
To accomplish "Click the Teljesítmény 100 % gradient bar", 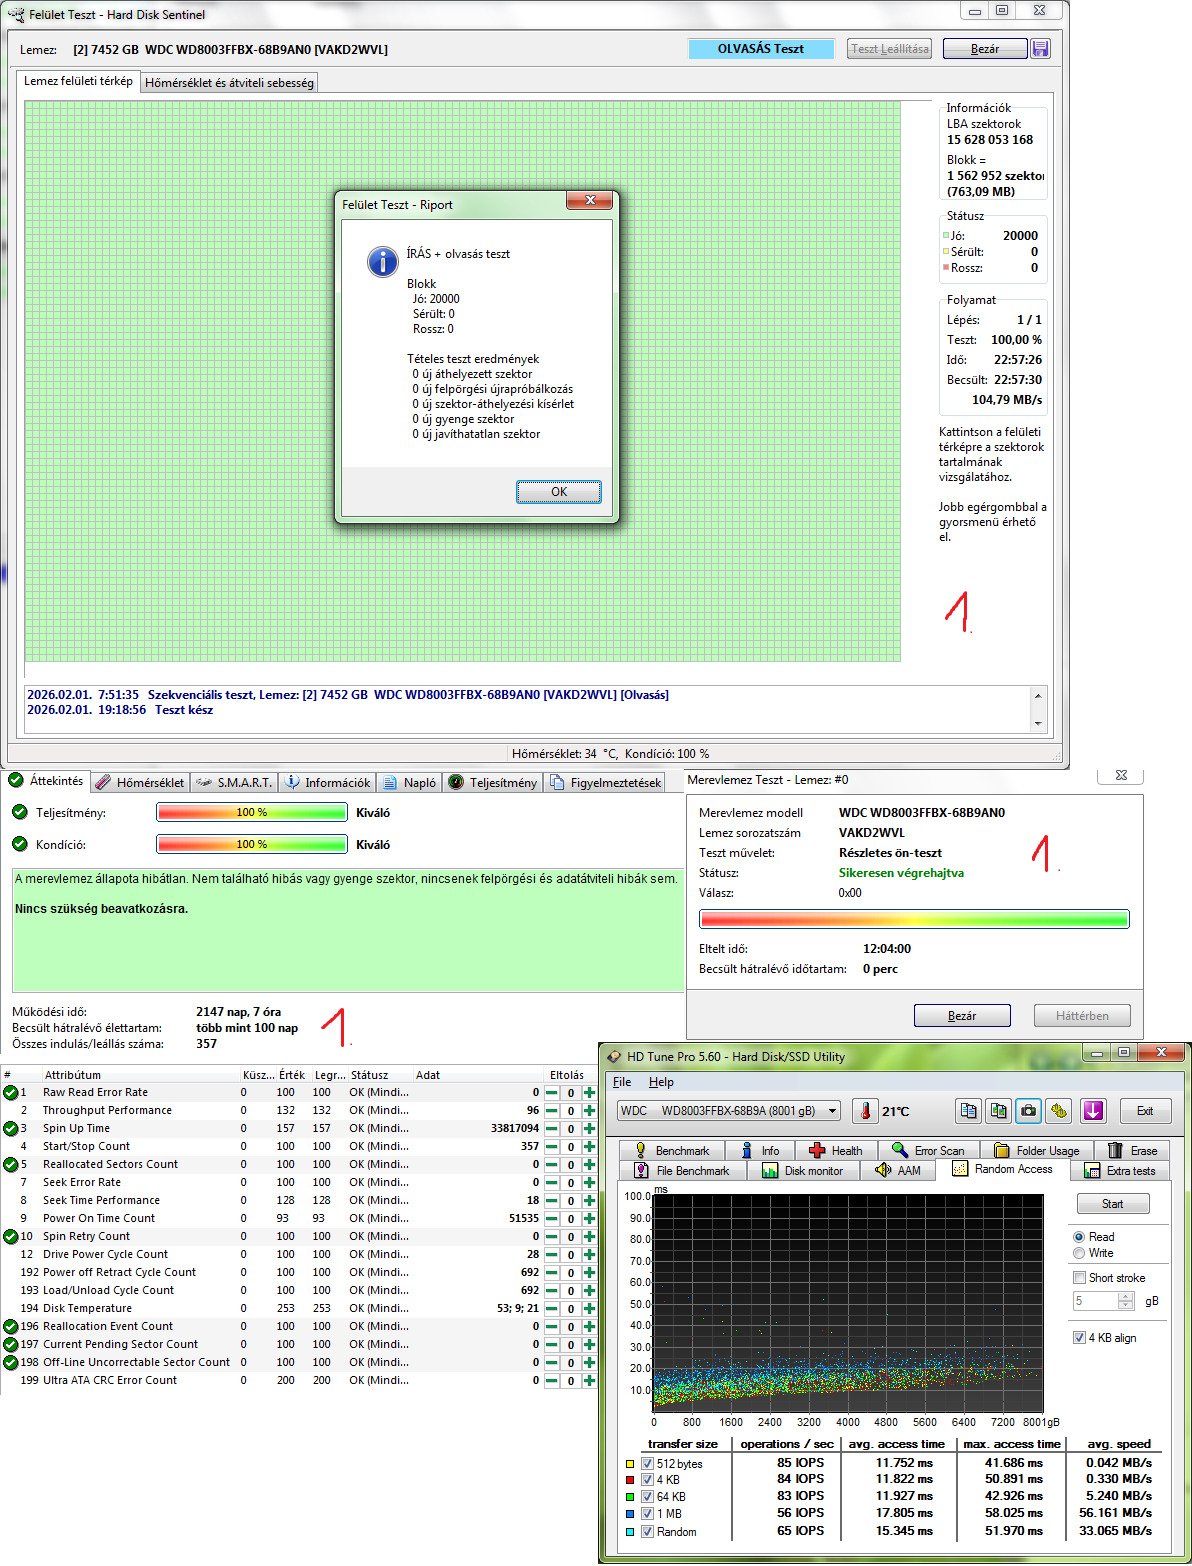I will pyautogui.click(x=252, y=813).
